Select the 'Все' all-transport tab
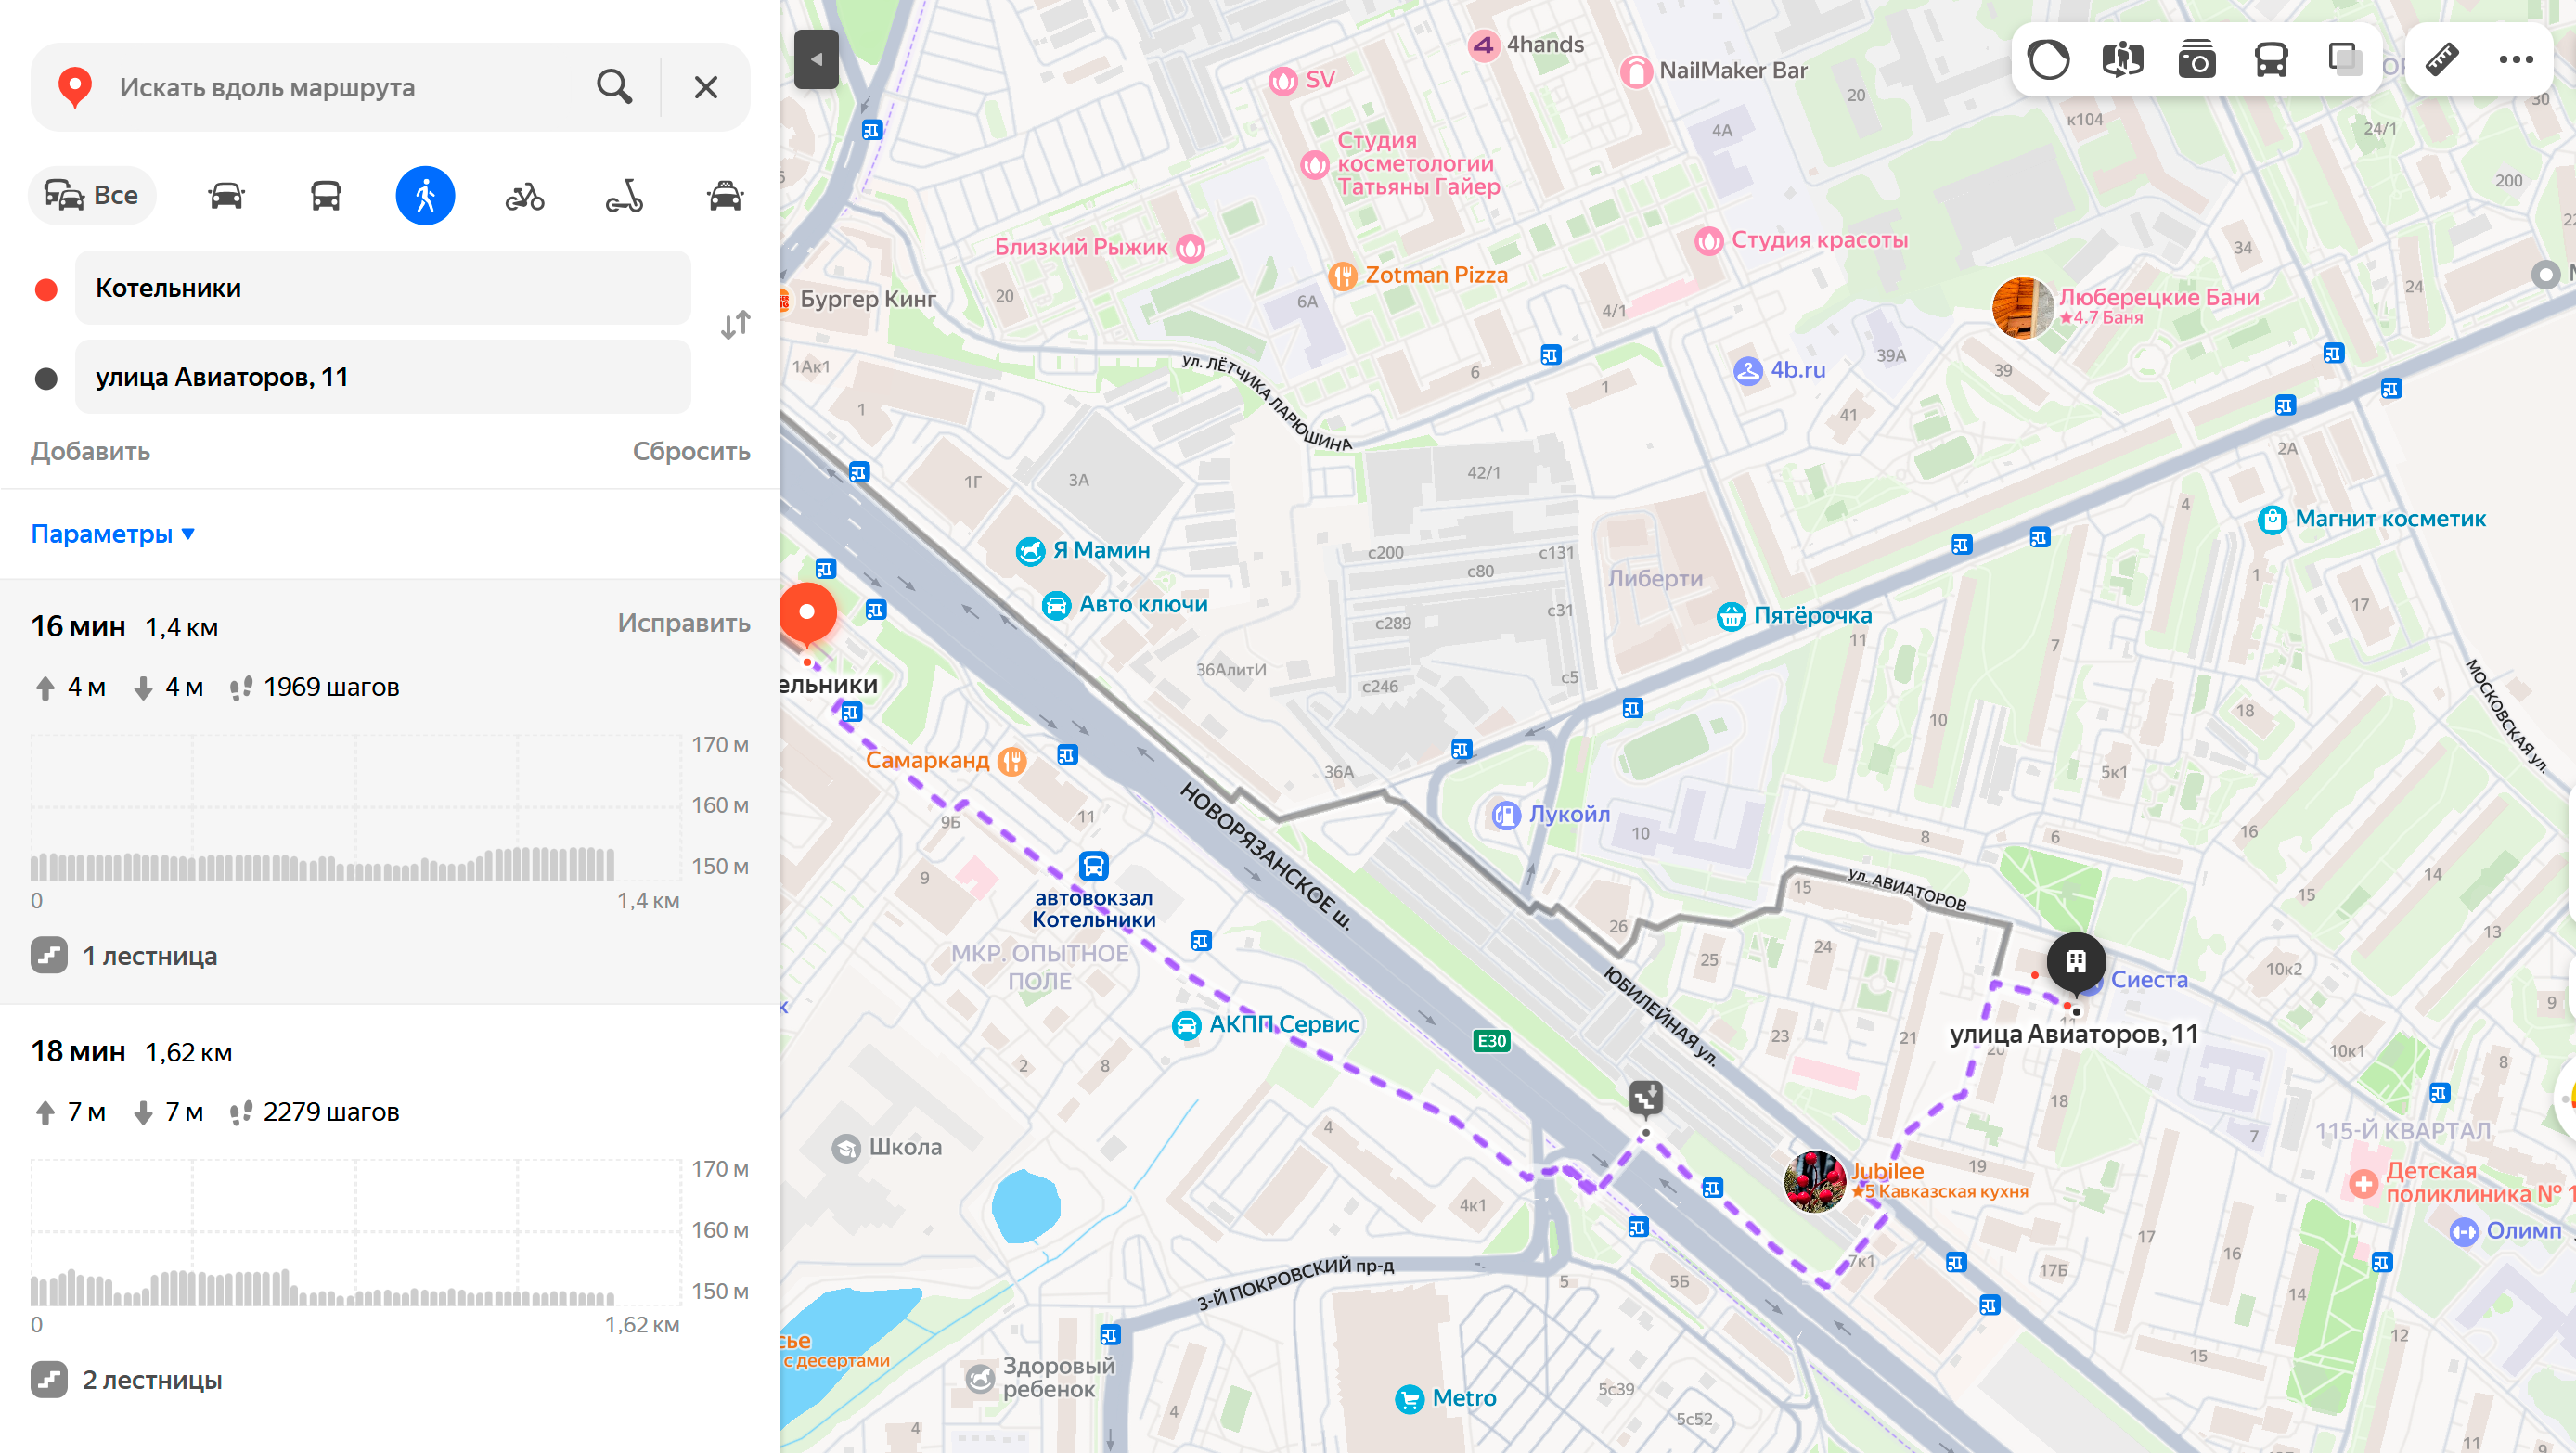2576x1453 pixels. (x=92, y=195)
